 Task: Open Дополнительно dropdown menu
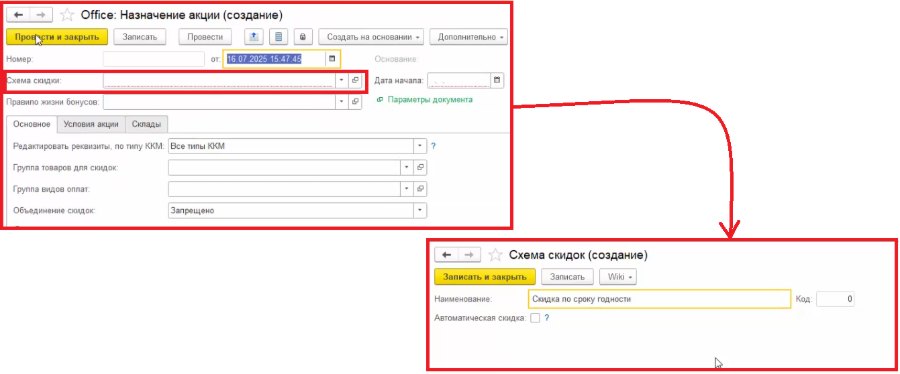[468, 37]
